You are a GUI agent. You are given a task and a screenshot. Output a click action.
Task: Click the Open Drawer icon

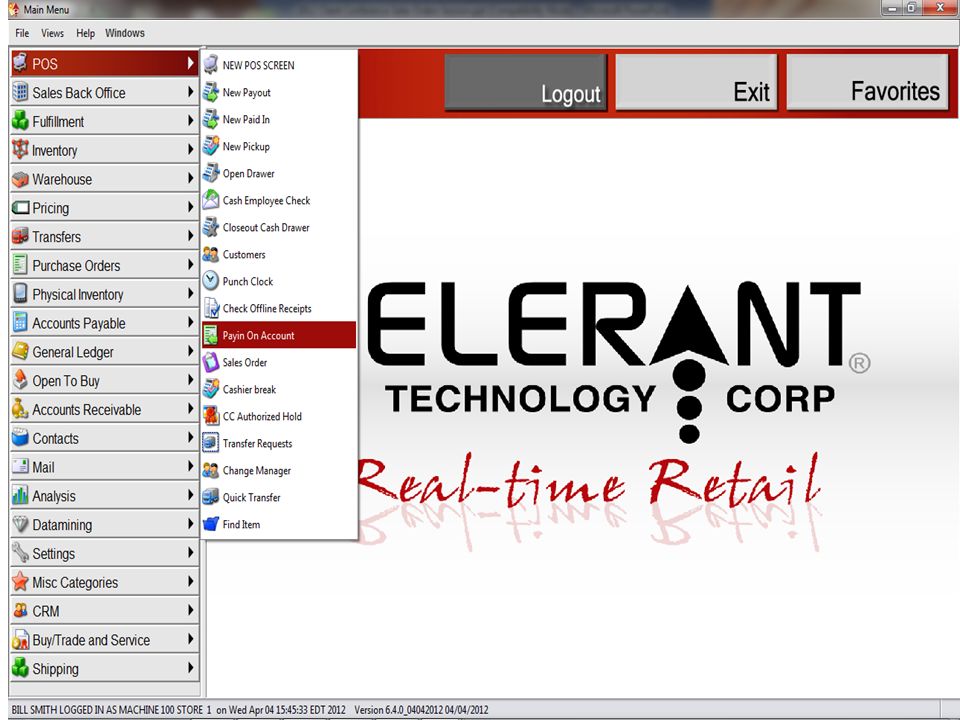click(211, 173)
